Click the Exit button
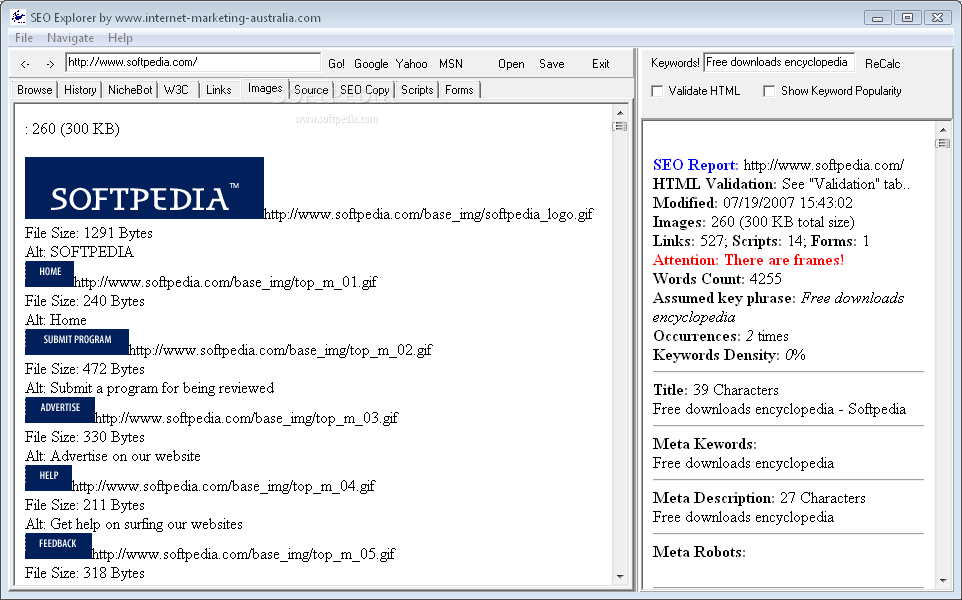The width and height of the screenshot is (962, 600). pyautogui.click(x=601, y=64)
